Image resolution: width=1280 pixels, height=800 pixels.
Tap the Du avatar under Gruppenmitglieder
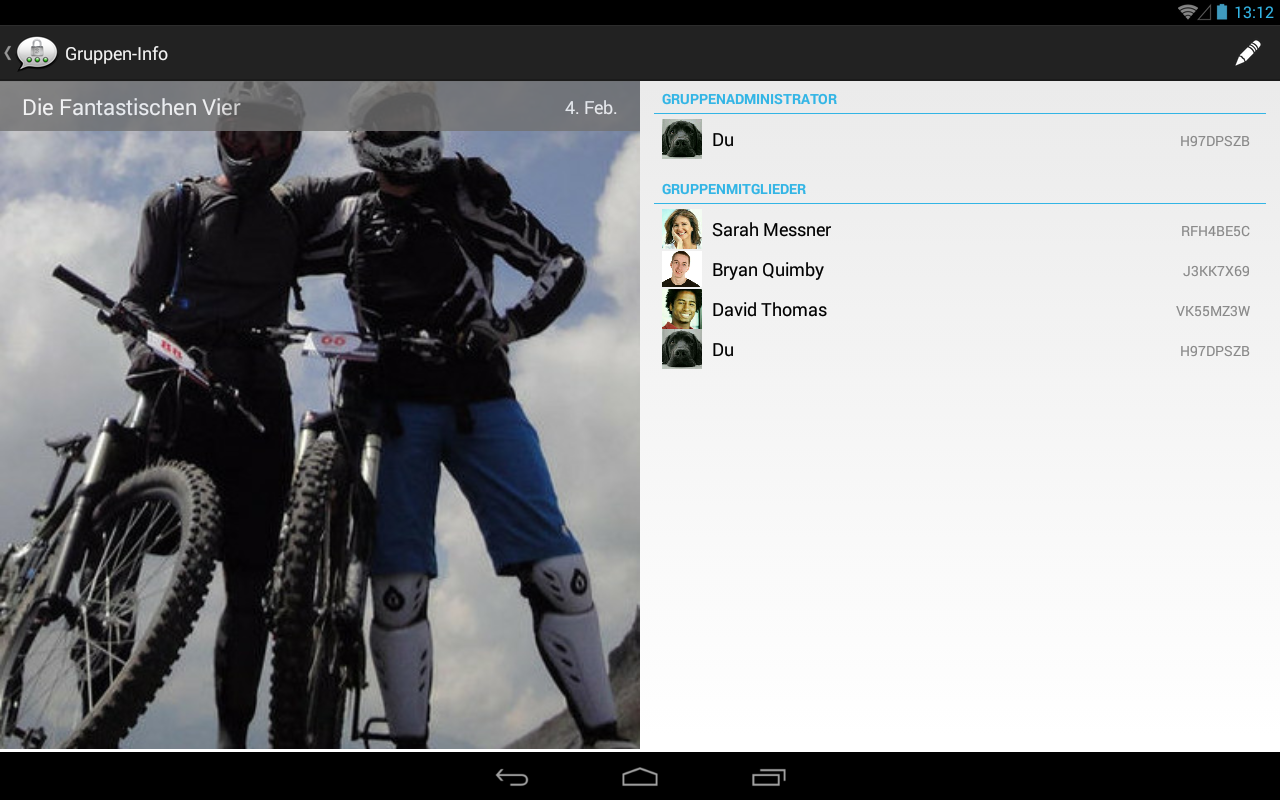coord(682,349)
